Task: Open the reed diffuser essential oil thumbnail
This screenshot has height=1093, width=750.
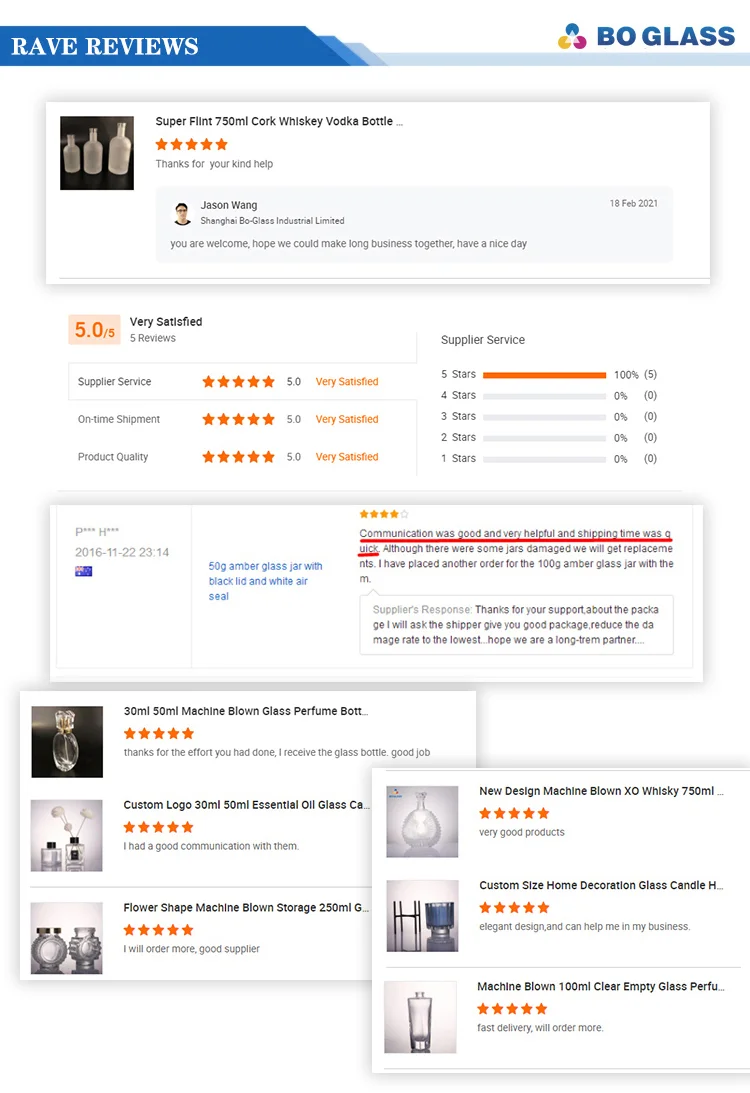Action: point(66,836)
